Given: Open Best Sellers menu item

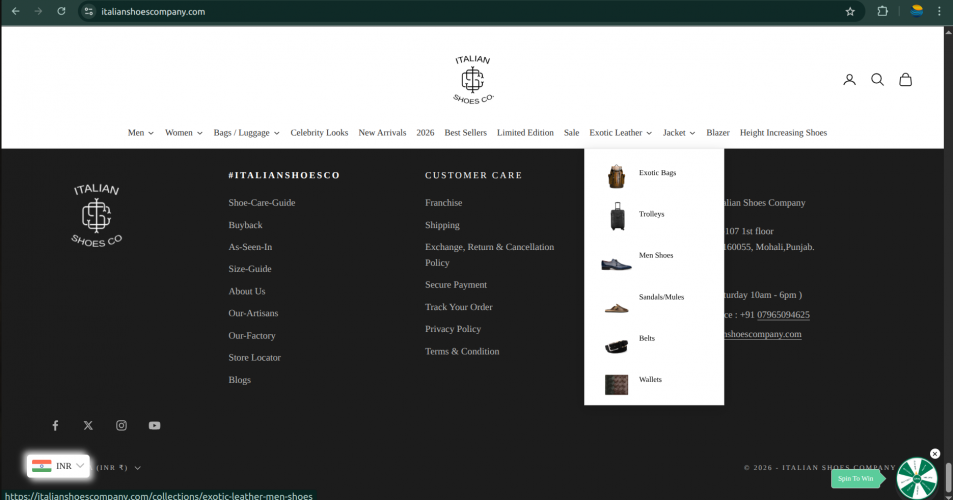Looking at the screenshot, I should 466,132.
